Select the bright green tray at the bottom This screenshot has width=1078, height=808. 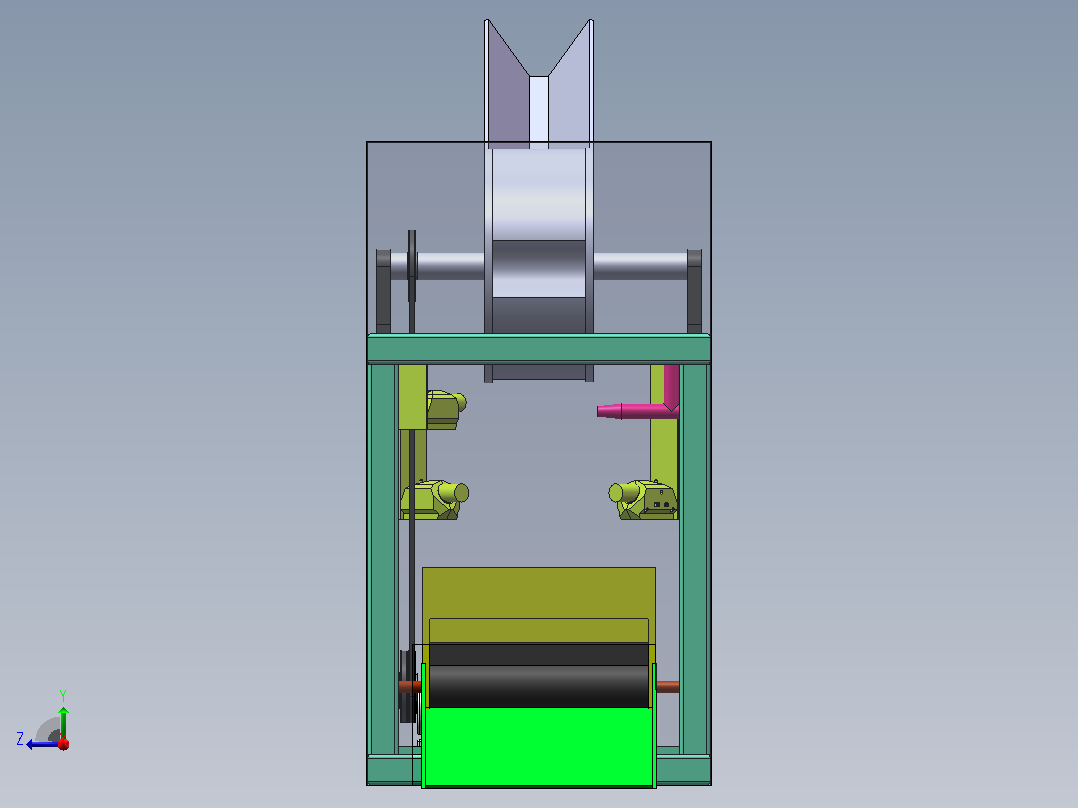pyautogui.click(x=539, y=747)
